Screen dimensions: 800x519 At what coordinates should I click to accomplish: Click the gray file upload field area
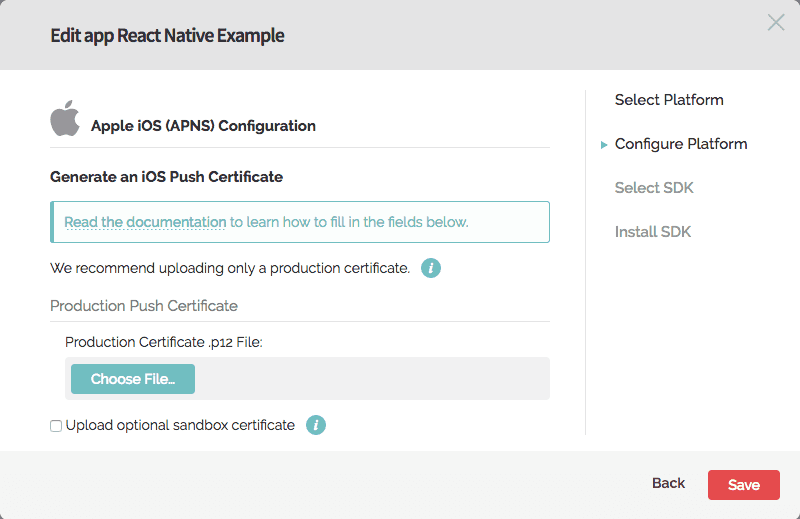pos(371,378)
